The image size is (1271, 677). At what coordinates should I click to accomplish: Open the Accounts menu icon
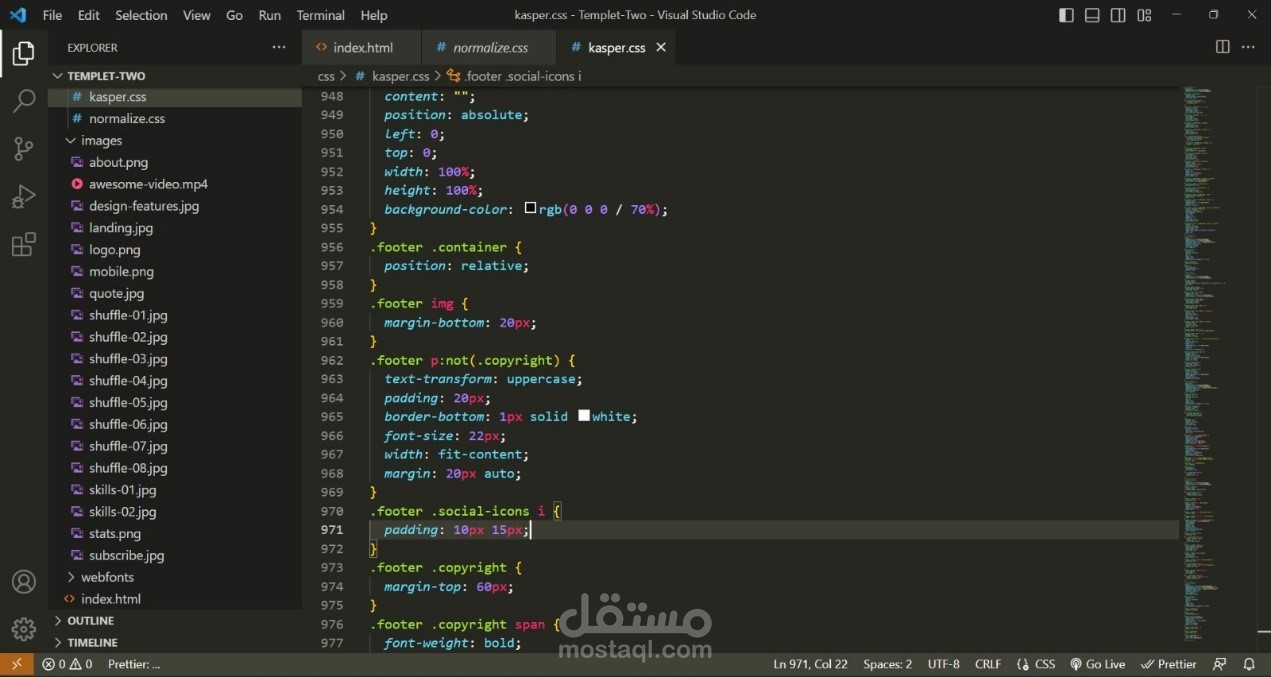(x=23, y=582)
